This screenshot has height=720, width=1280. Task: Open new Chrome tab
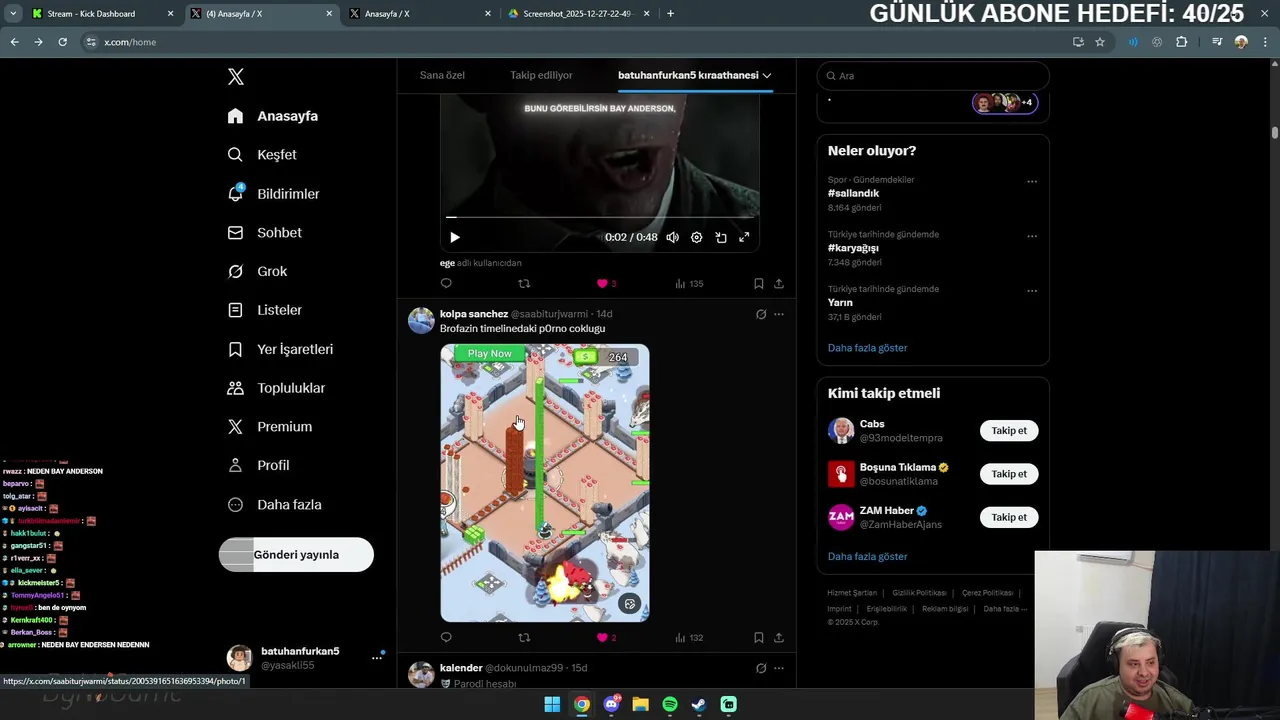point(670,14)
